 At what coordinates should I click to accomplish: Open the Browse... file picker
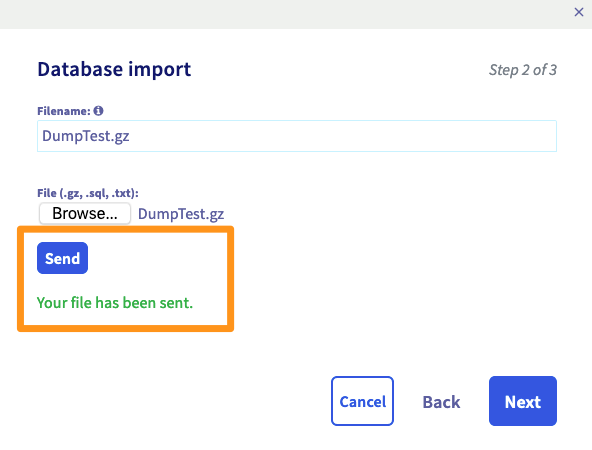pos(85,213)
